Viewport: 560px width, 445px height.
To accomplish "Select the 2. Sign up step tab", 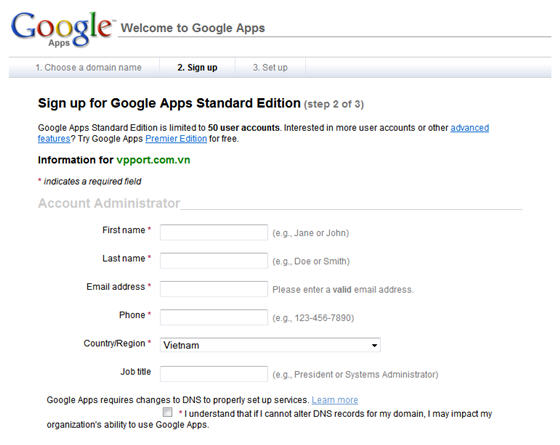I will coord(197,68).
